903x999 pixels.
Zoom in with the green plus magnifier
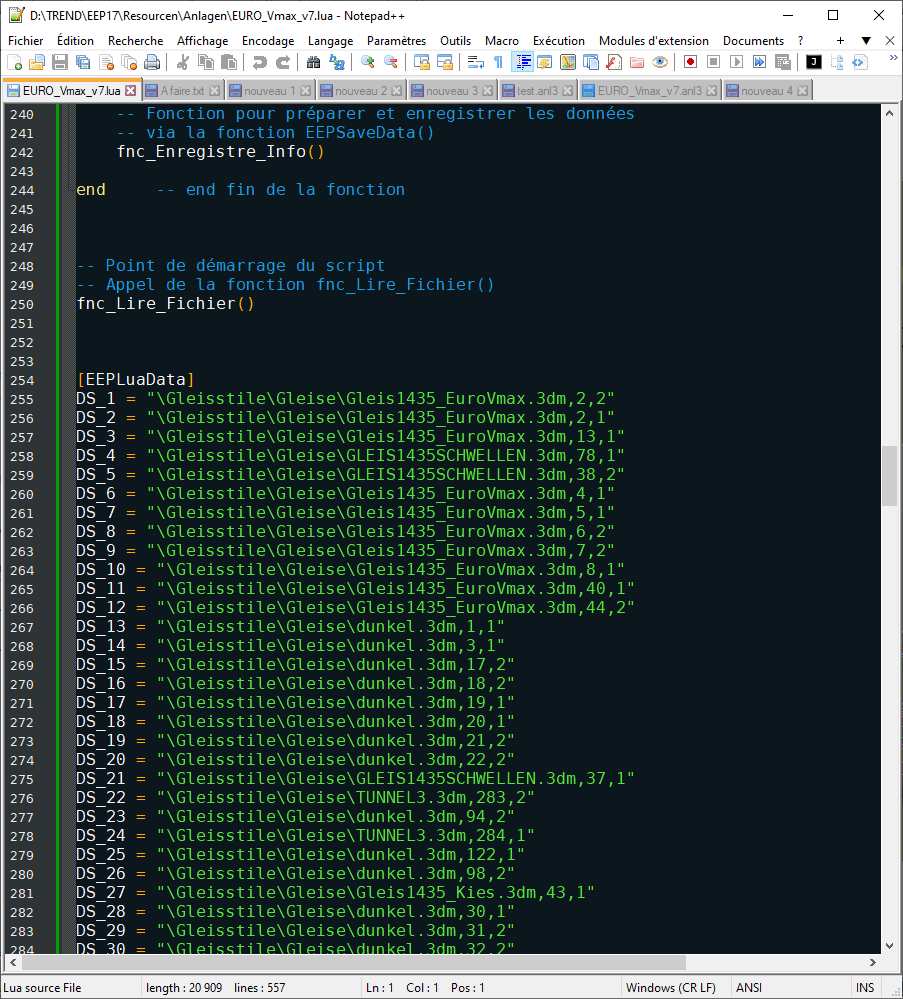point(367,62)
